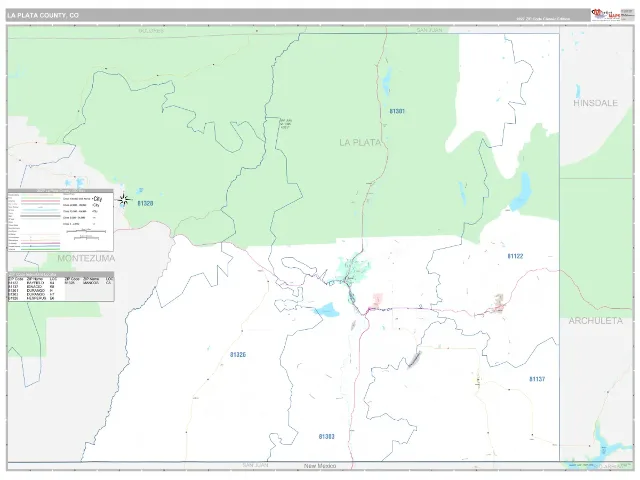Click the IGNACIO row in the ZIP table
The height and width of the screenshot is (480, 640).
click(x=33, y=287)
